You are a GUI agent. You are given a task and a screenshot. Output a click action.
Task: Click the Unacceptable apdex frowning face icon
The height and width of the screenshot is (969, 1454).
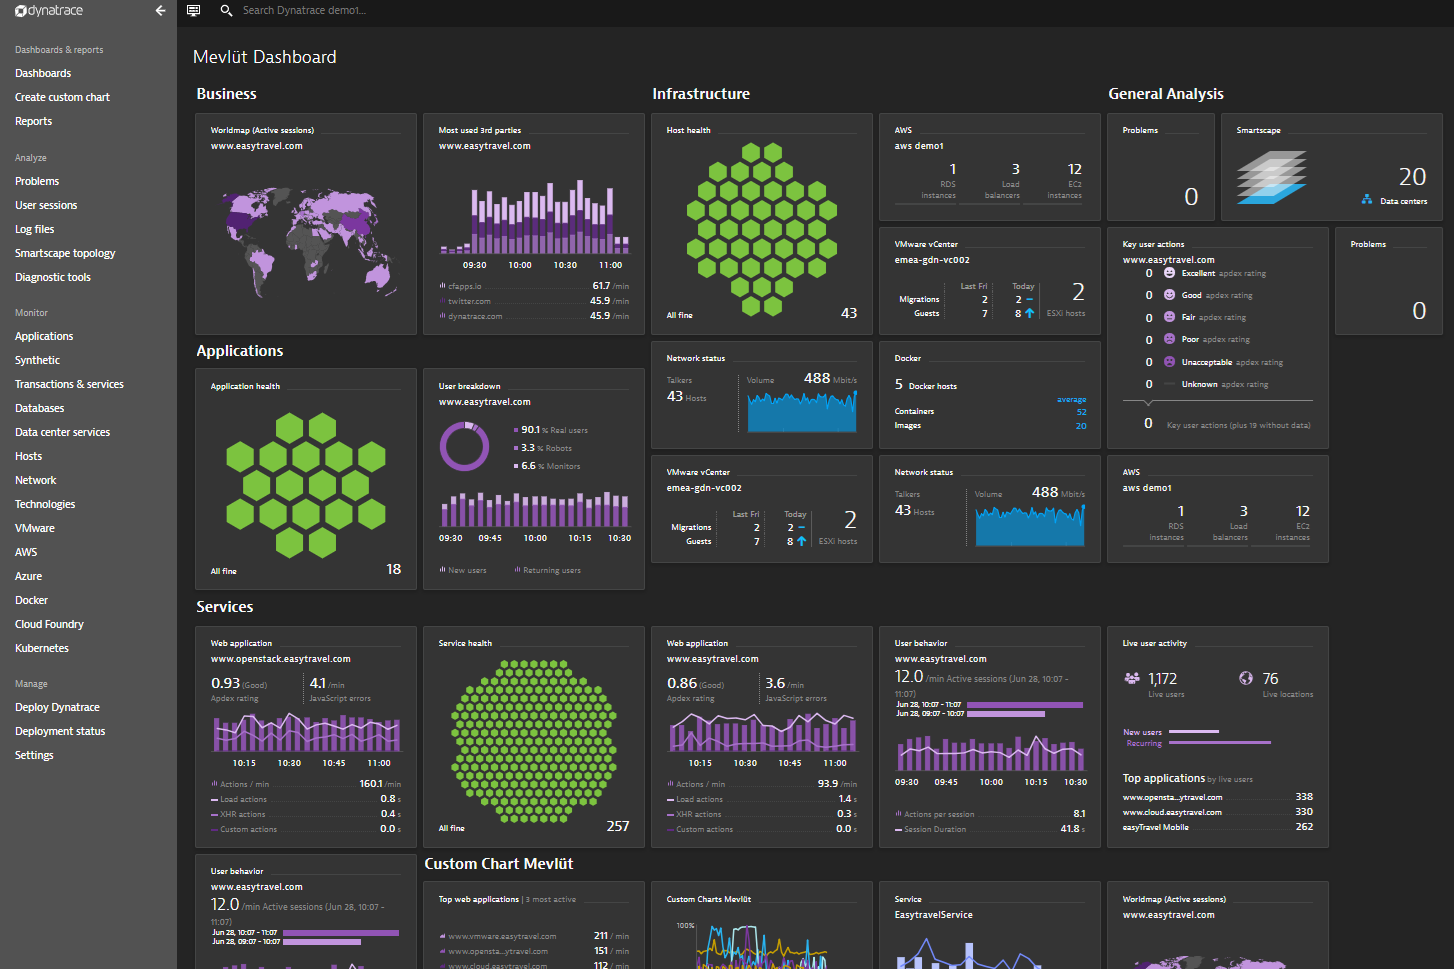click(1169, 362)
